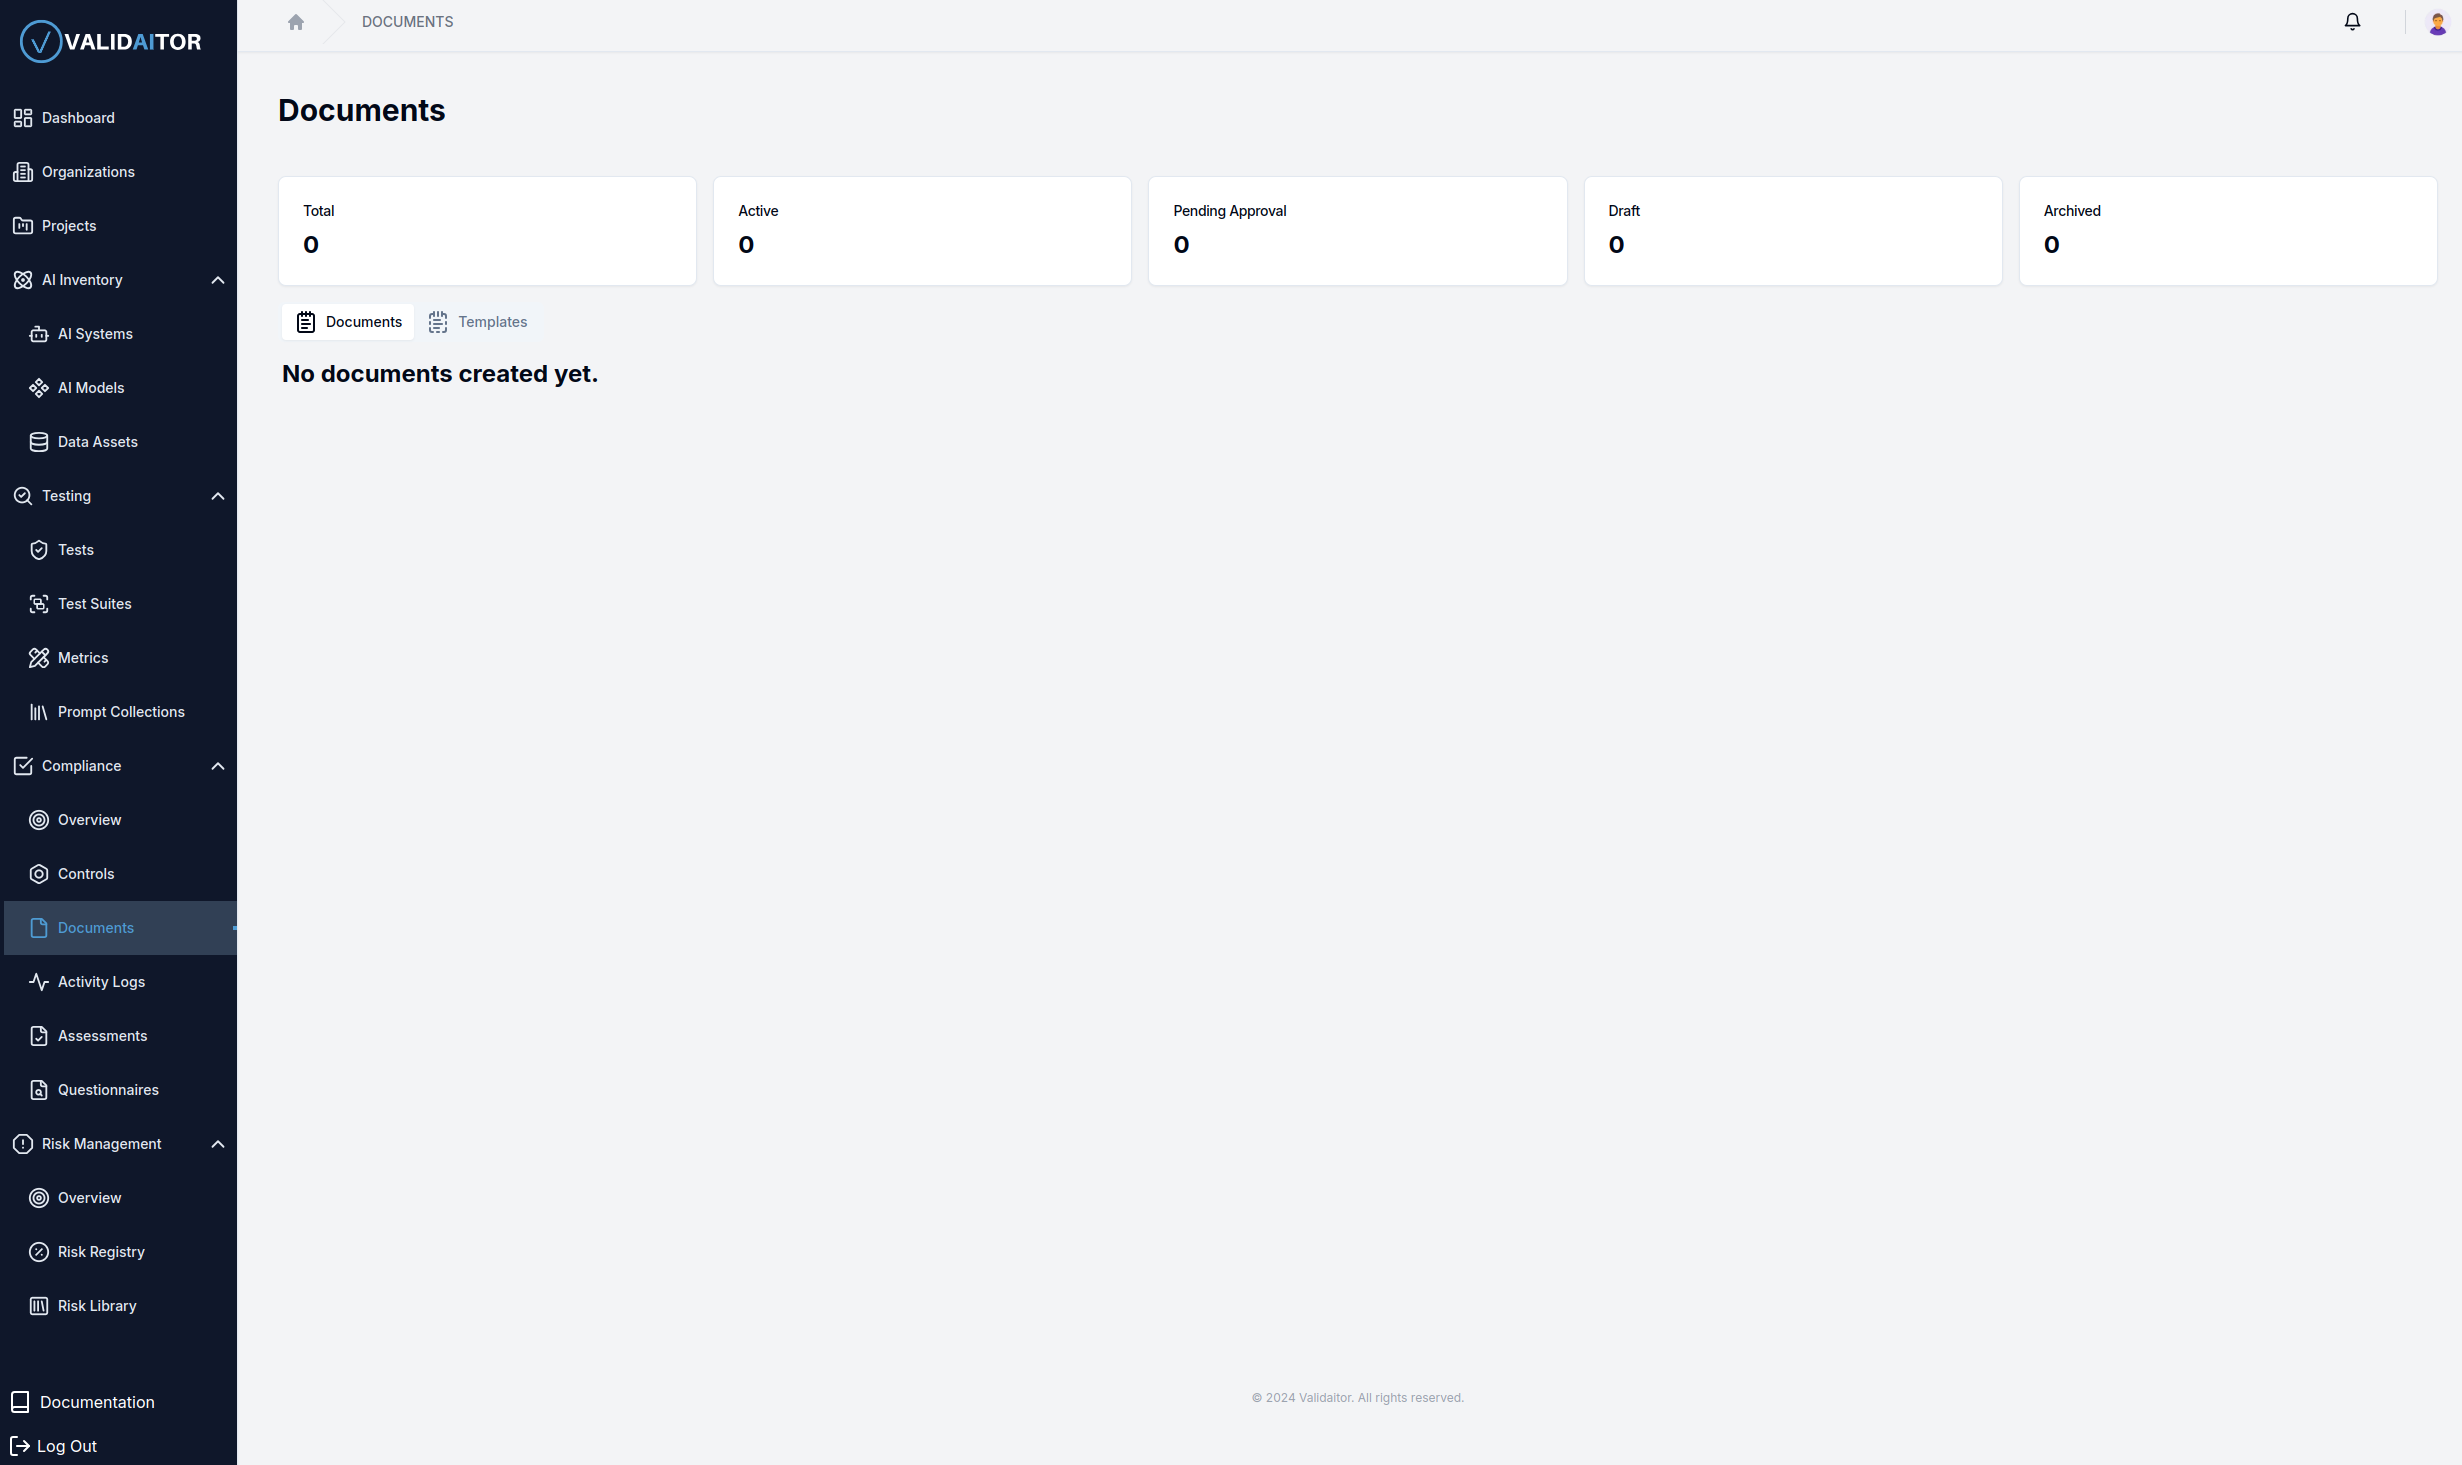Collapse the Compliance section
This screenshot has height=1465, width=2462.
tap(218, 765)
